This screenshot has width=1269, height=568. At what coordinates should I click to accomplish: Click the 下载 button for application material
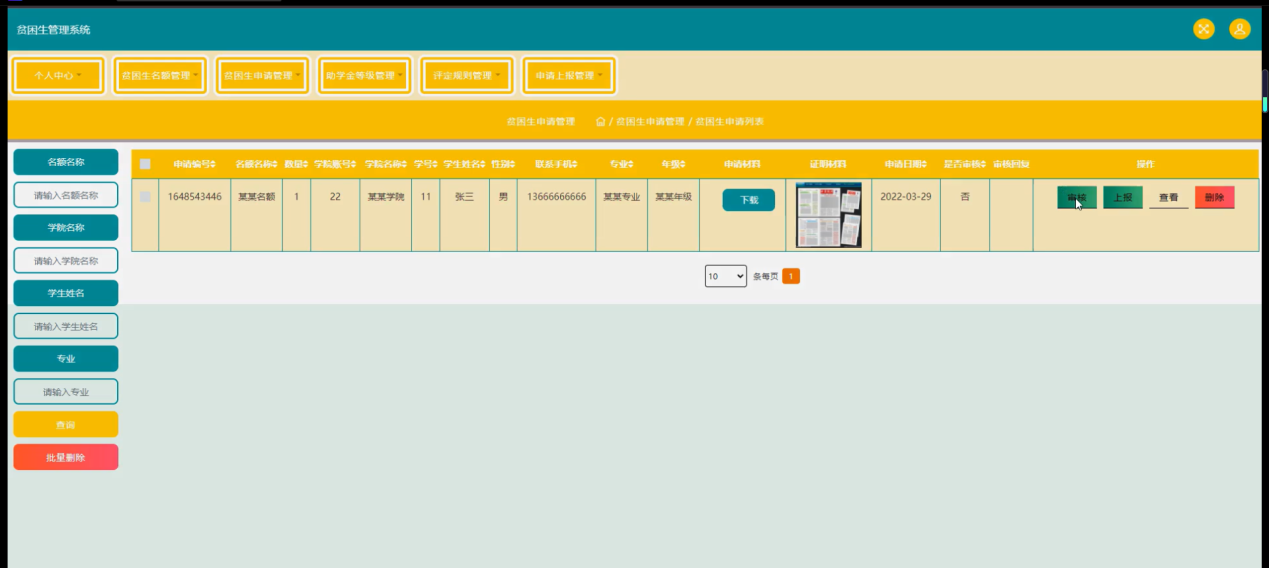click(x=749, y=200)
